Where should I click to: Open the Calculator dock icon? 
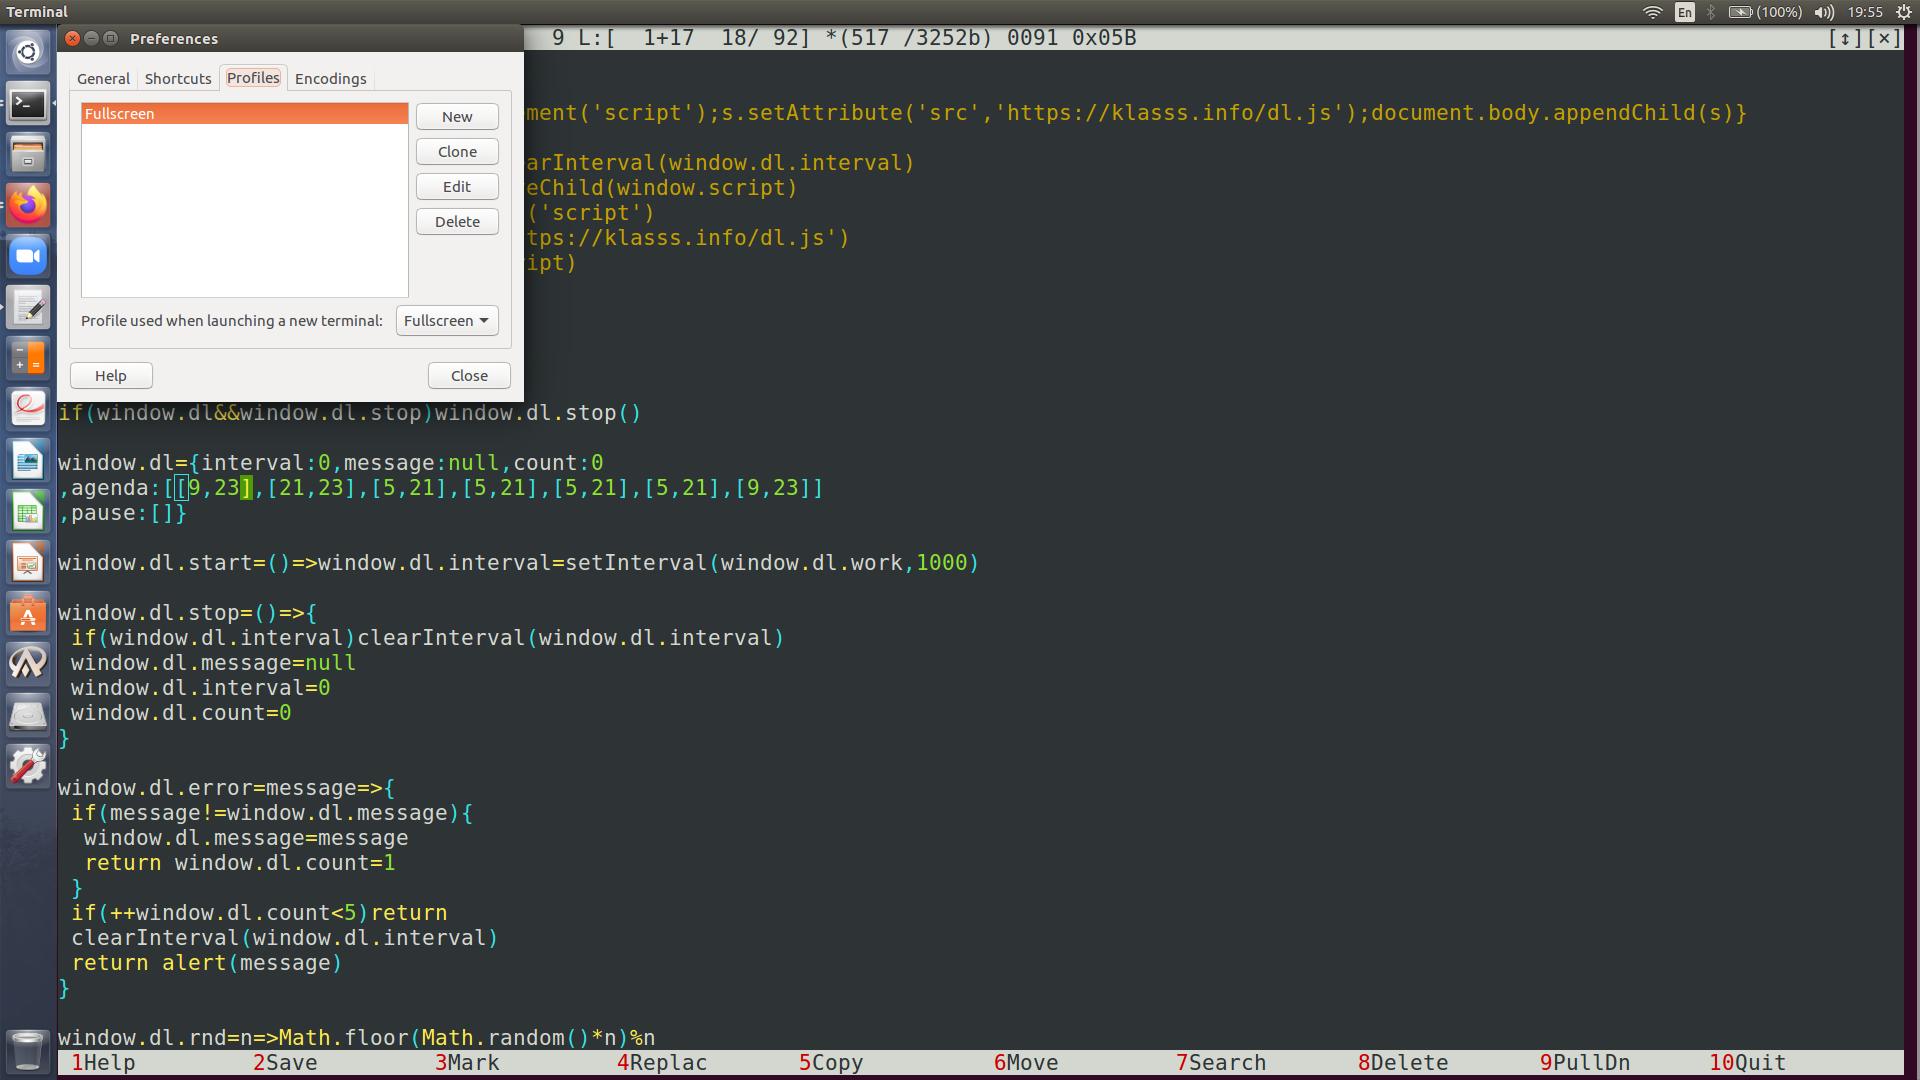click(28, 359)
